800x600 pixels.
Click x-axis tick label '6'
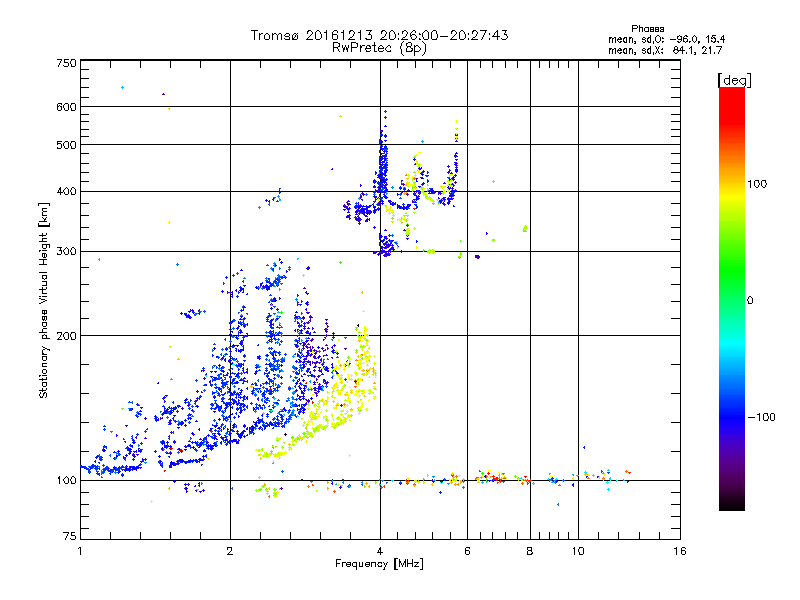pyautogui.click(x=467, y=551)
